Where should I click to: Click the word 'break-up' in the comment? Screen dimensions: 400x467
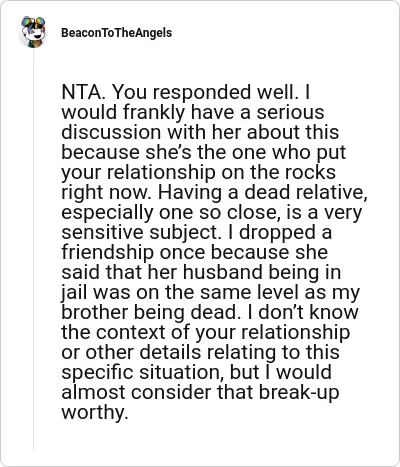299,394
